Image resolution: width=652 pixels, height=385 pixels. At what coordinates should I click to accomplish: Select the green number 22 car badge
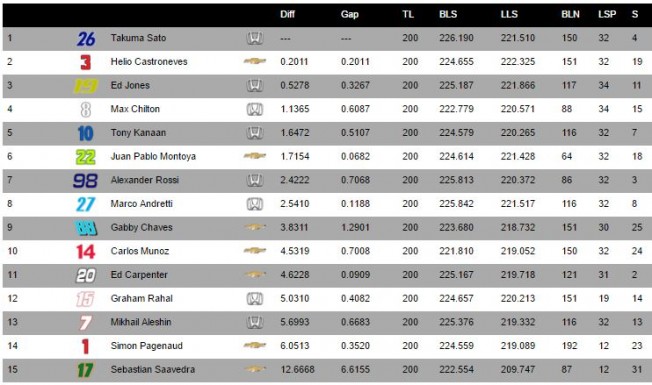point(86,157)
